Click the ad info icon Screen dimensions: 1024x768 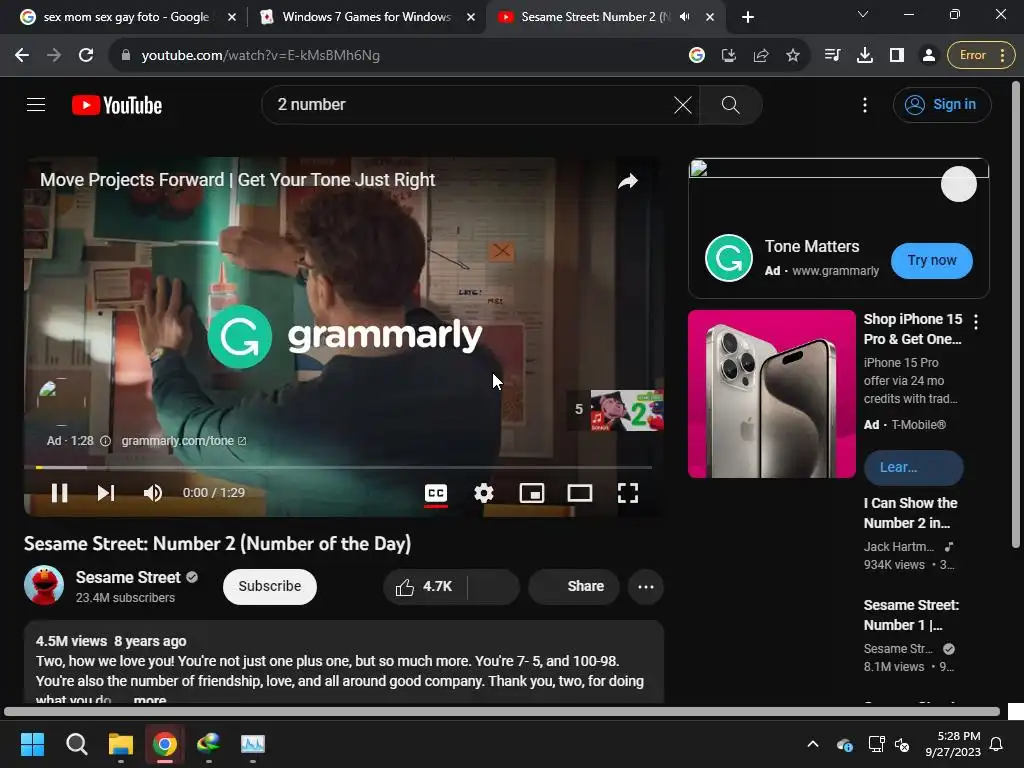[105, 441]
